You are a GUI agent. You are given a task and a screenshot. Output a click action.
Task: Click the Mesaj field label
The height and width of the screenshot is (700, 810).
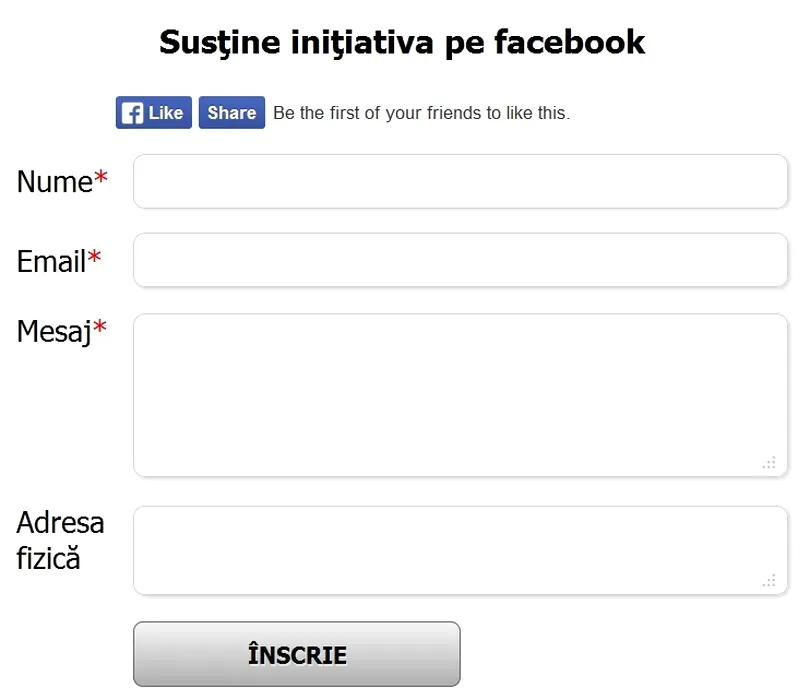pyautogui.click(x=54, y=332)
